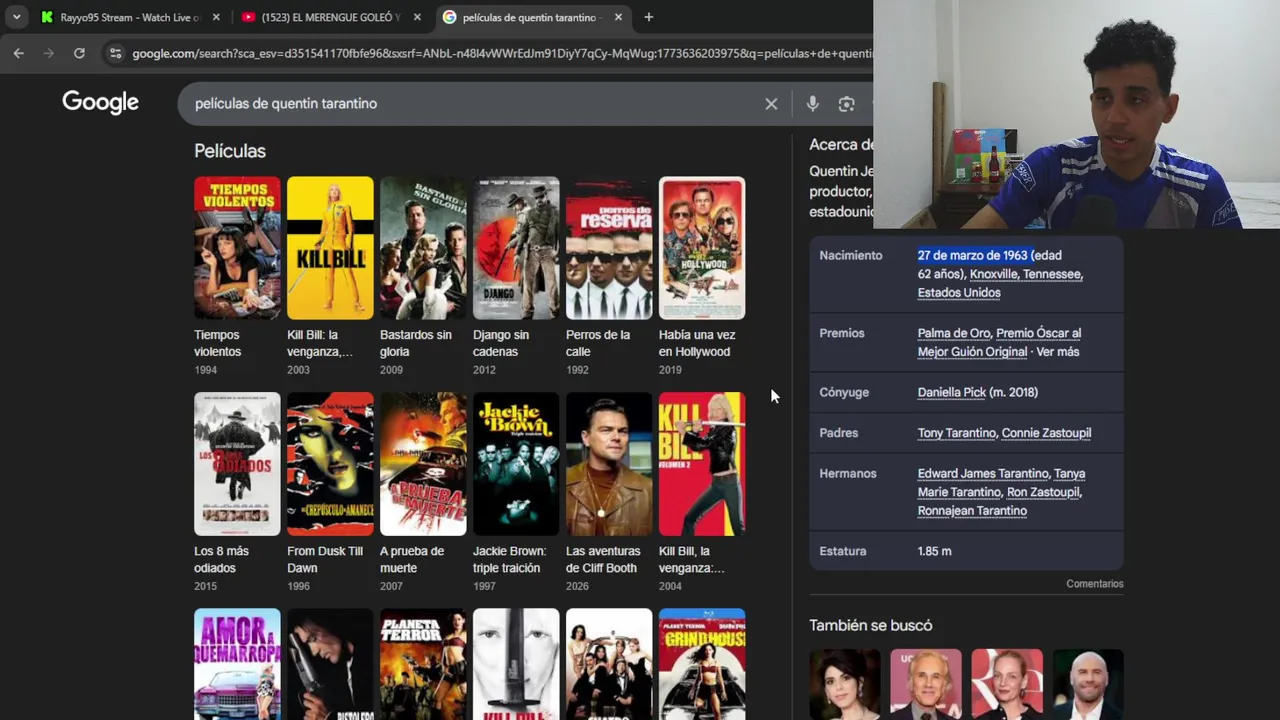Click the Django sin cadenas title text
The width and height of the screenshot is (1280, 720).
501,343
